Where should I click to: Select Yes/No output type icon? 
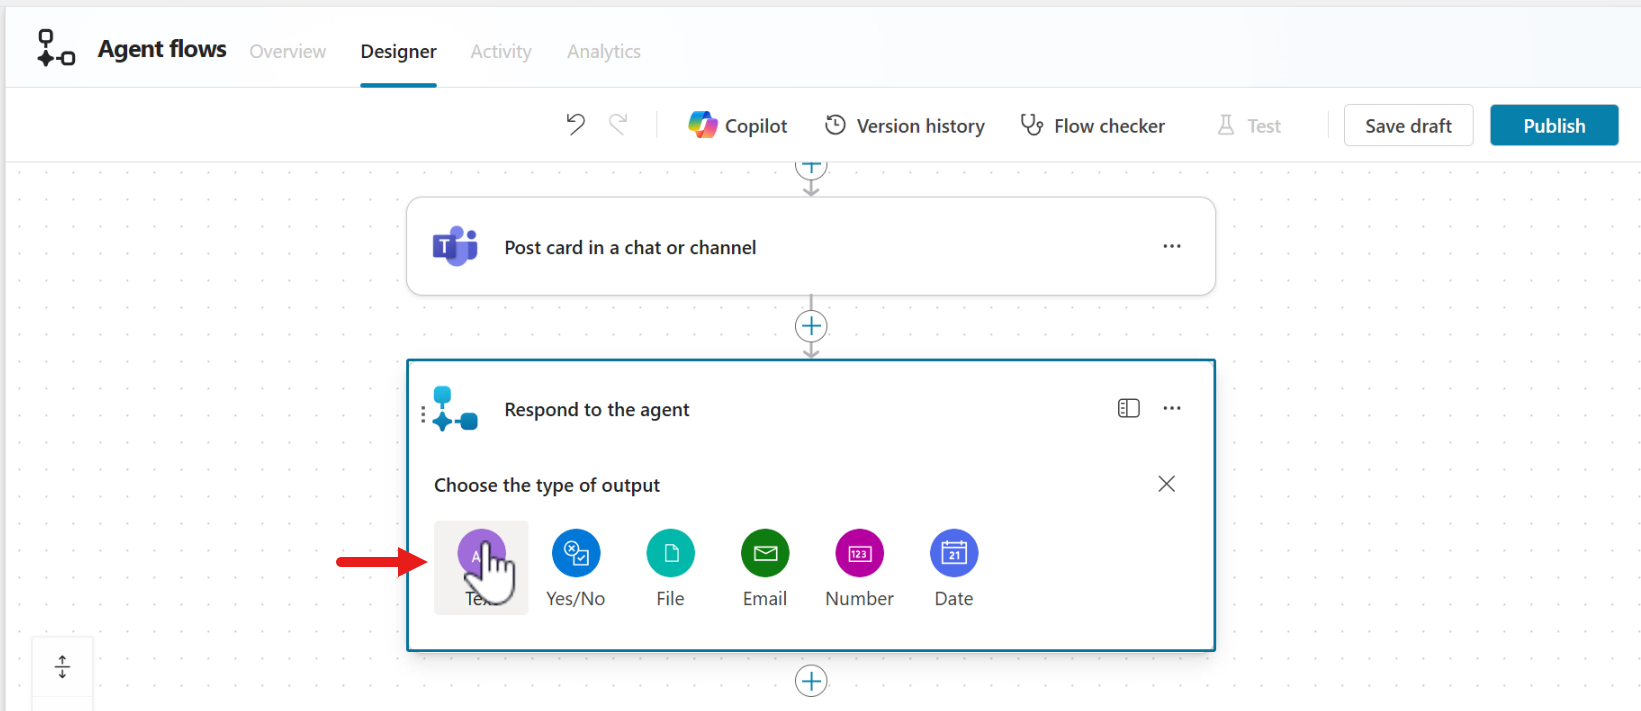[576, 554]
